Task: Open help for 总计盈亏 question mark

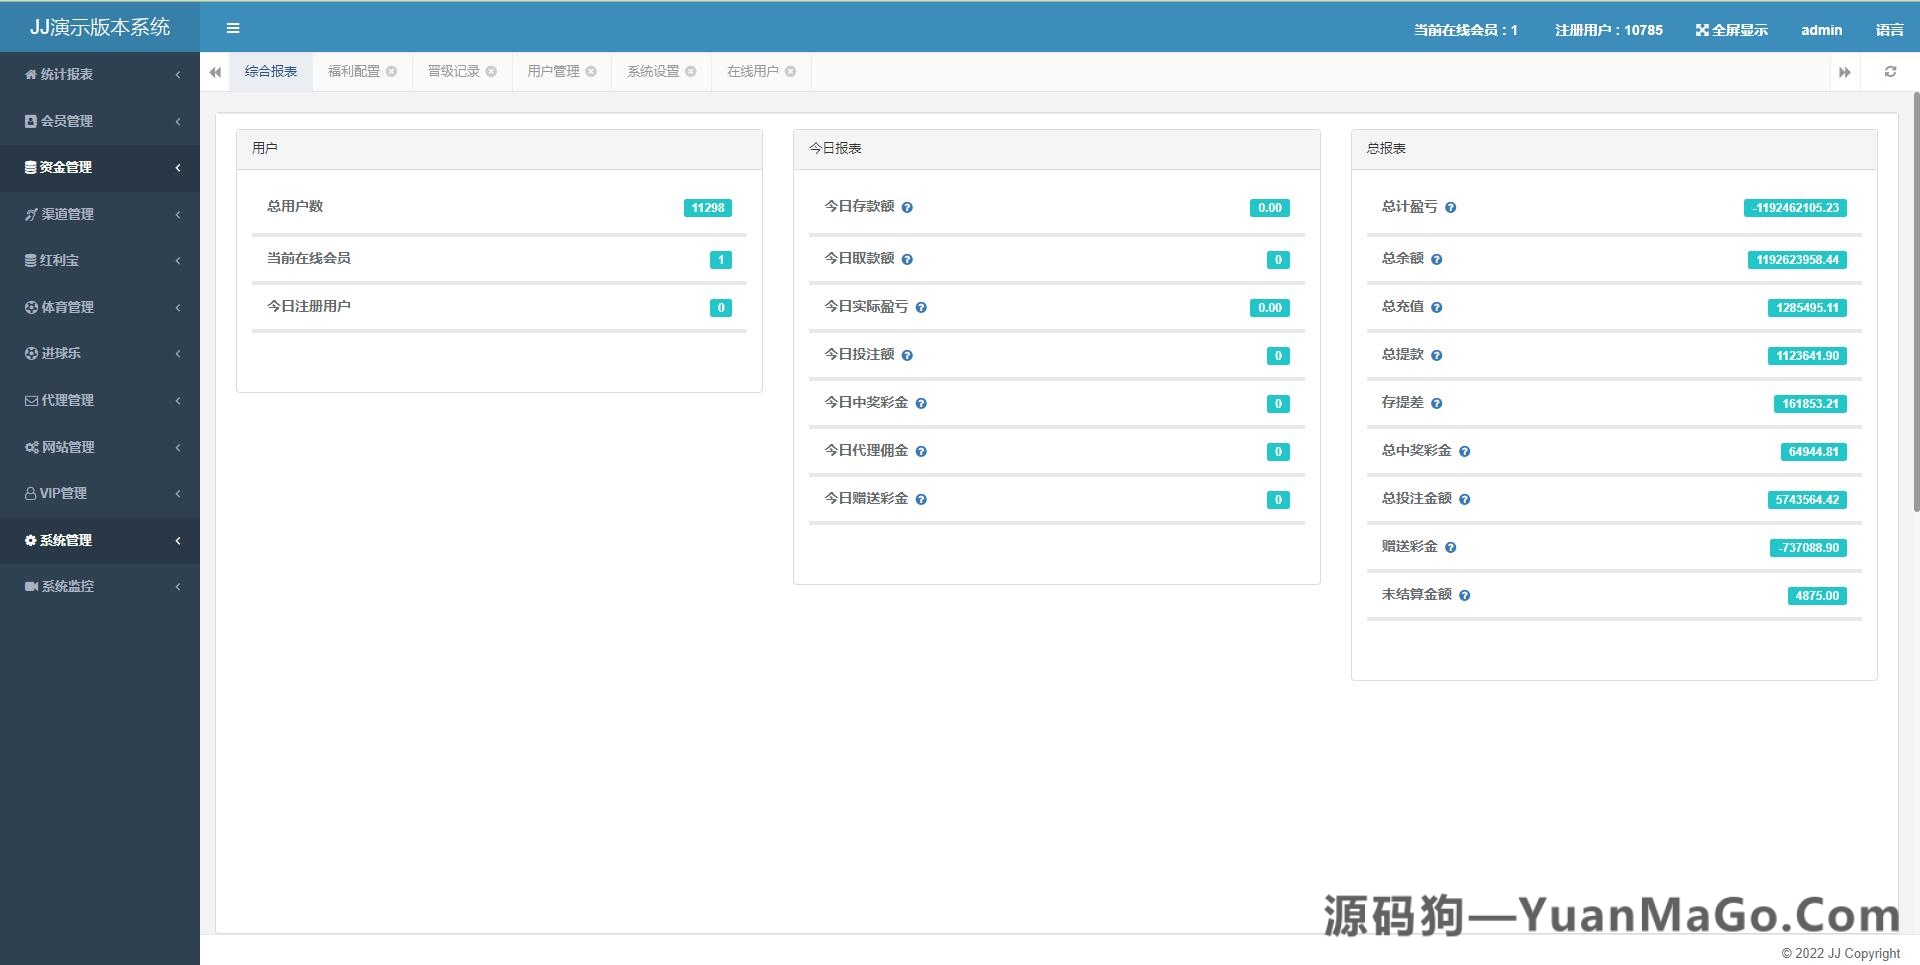Action: (1452, 208)
